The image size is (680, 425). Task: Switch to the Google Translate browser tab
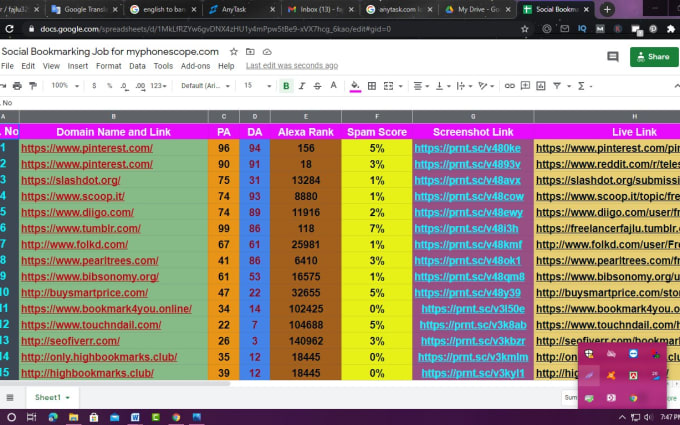(x=84, y=9)
